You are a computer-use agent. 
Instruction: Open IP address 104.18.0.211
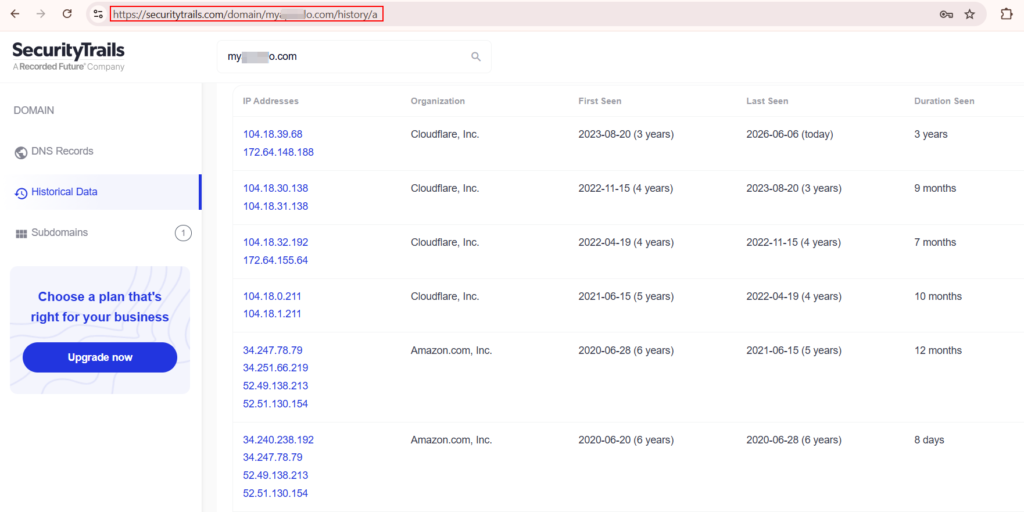click(x=272, y=296)
